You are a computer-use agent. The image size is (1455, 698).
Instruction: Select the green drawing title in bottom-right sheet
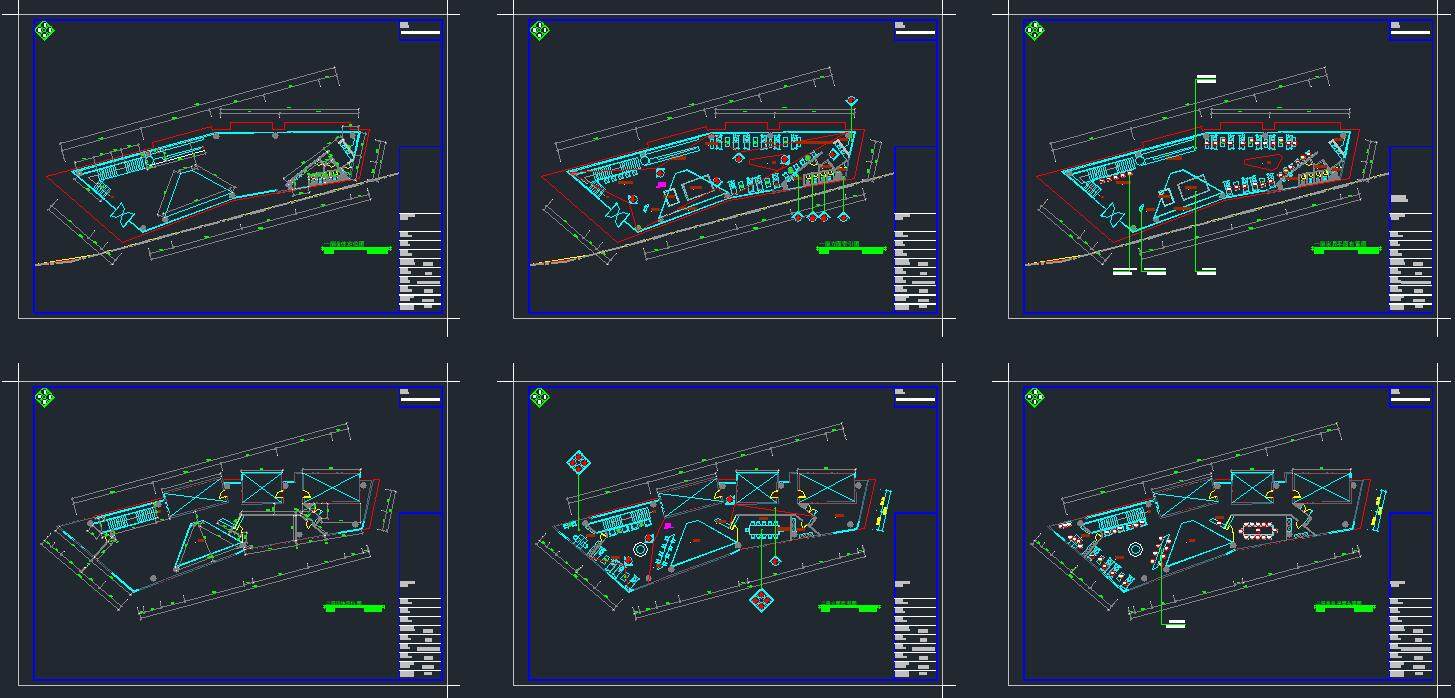click(x=1346, y=606)
